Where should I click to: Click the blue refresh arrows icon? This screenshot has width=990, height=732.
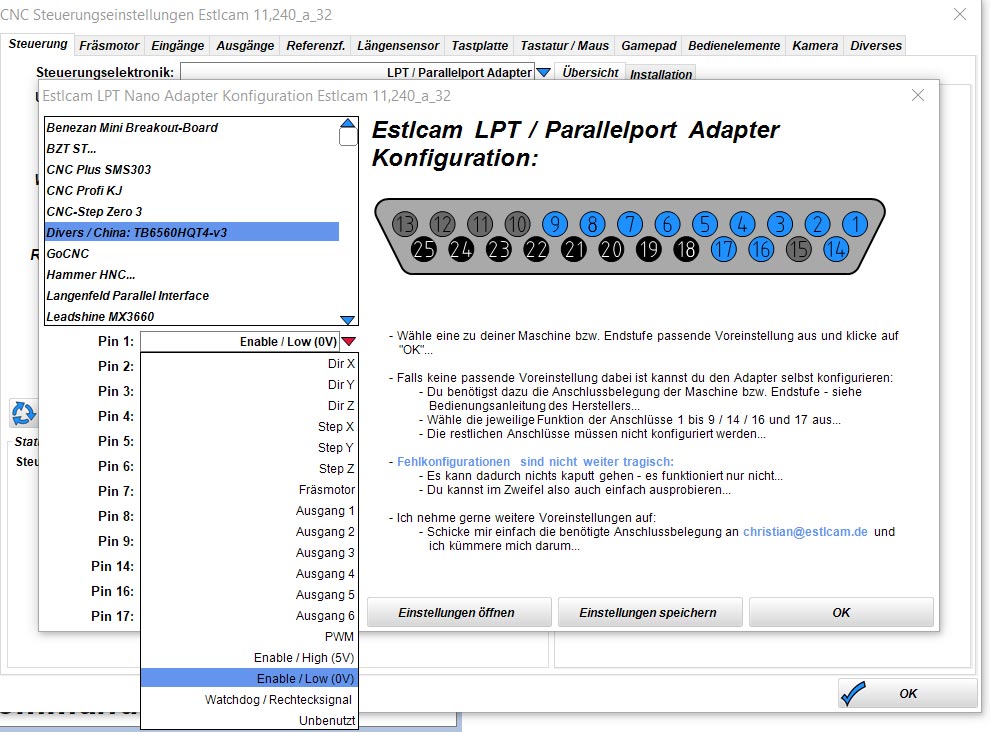23,412
